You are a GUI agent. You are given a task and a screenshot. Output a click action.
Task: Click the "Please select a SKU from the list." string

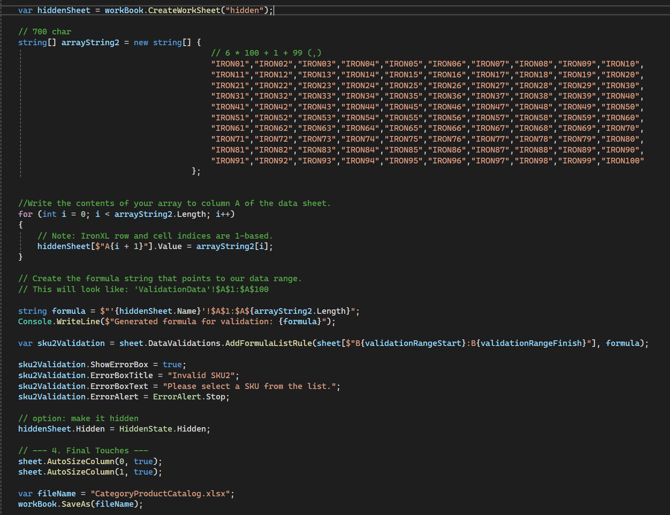pos(249,386)
